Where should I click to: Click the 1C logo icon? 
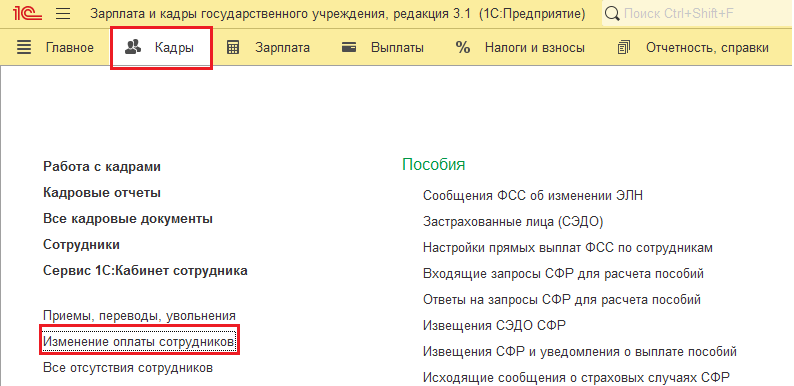[x=28, y=14]
